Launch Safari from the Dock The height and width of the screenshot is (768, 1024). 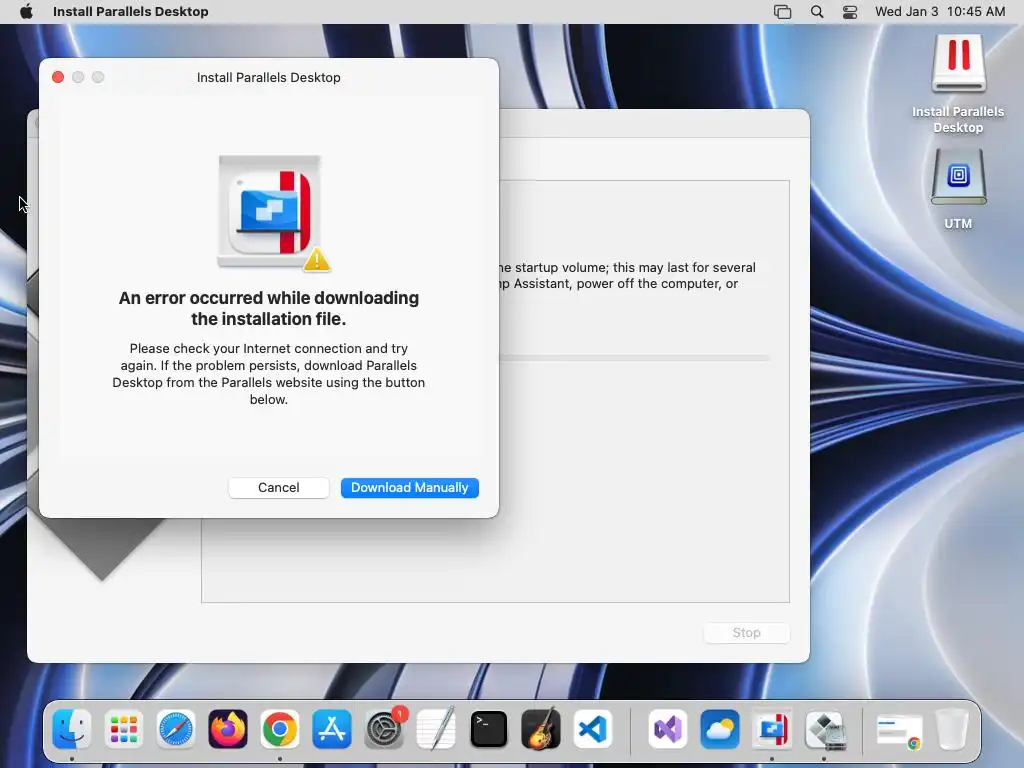176,729
